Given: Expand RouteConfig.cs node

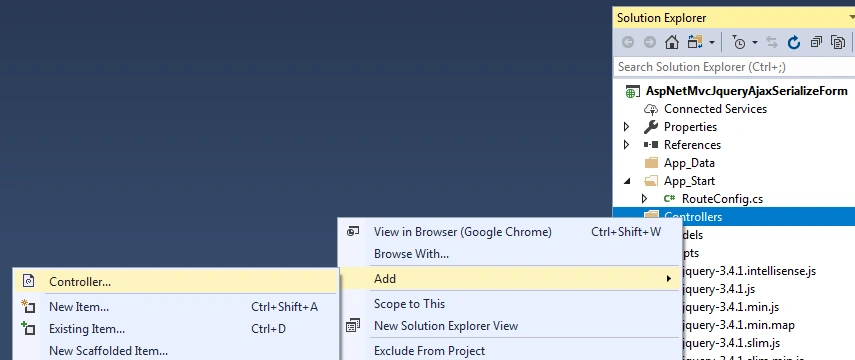Looking at the screenshot, I should 645,199.
